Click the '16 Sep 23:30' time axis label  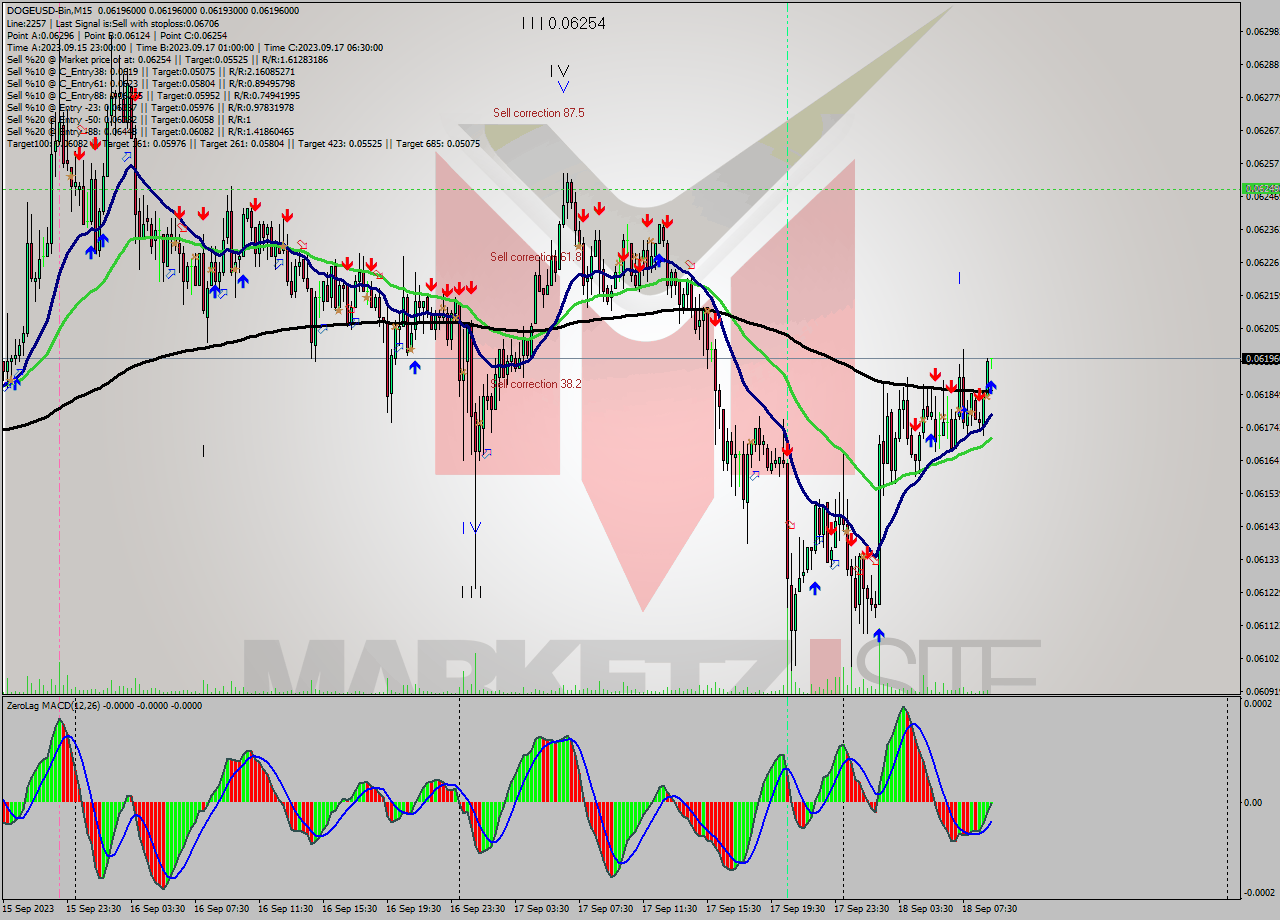[478, 909]
